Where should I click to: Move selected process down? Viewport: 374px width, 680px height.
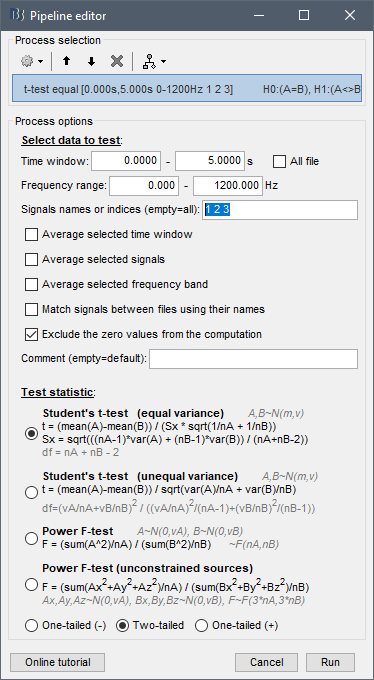[91, 62]
